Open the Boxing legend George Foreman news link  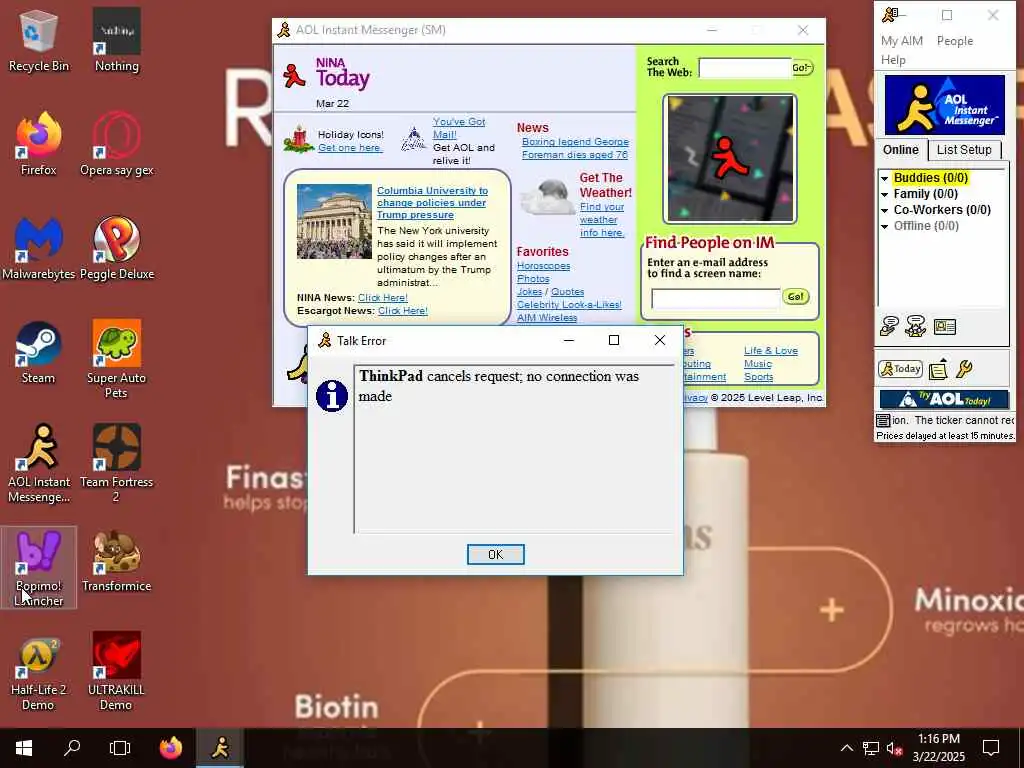575,148
